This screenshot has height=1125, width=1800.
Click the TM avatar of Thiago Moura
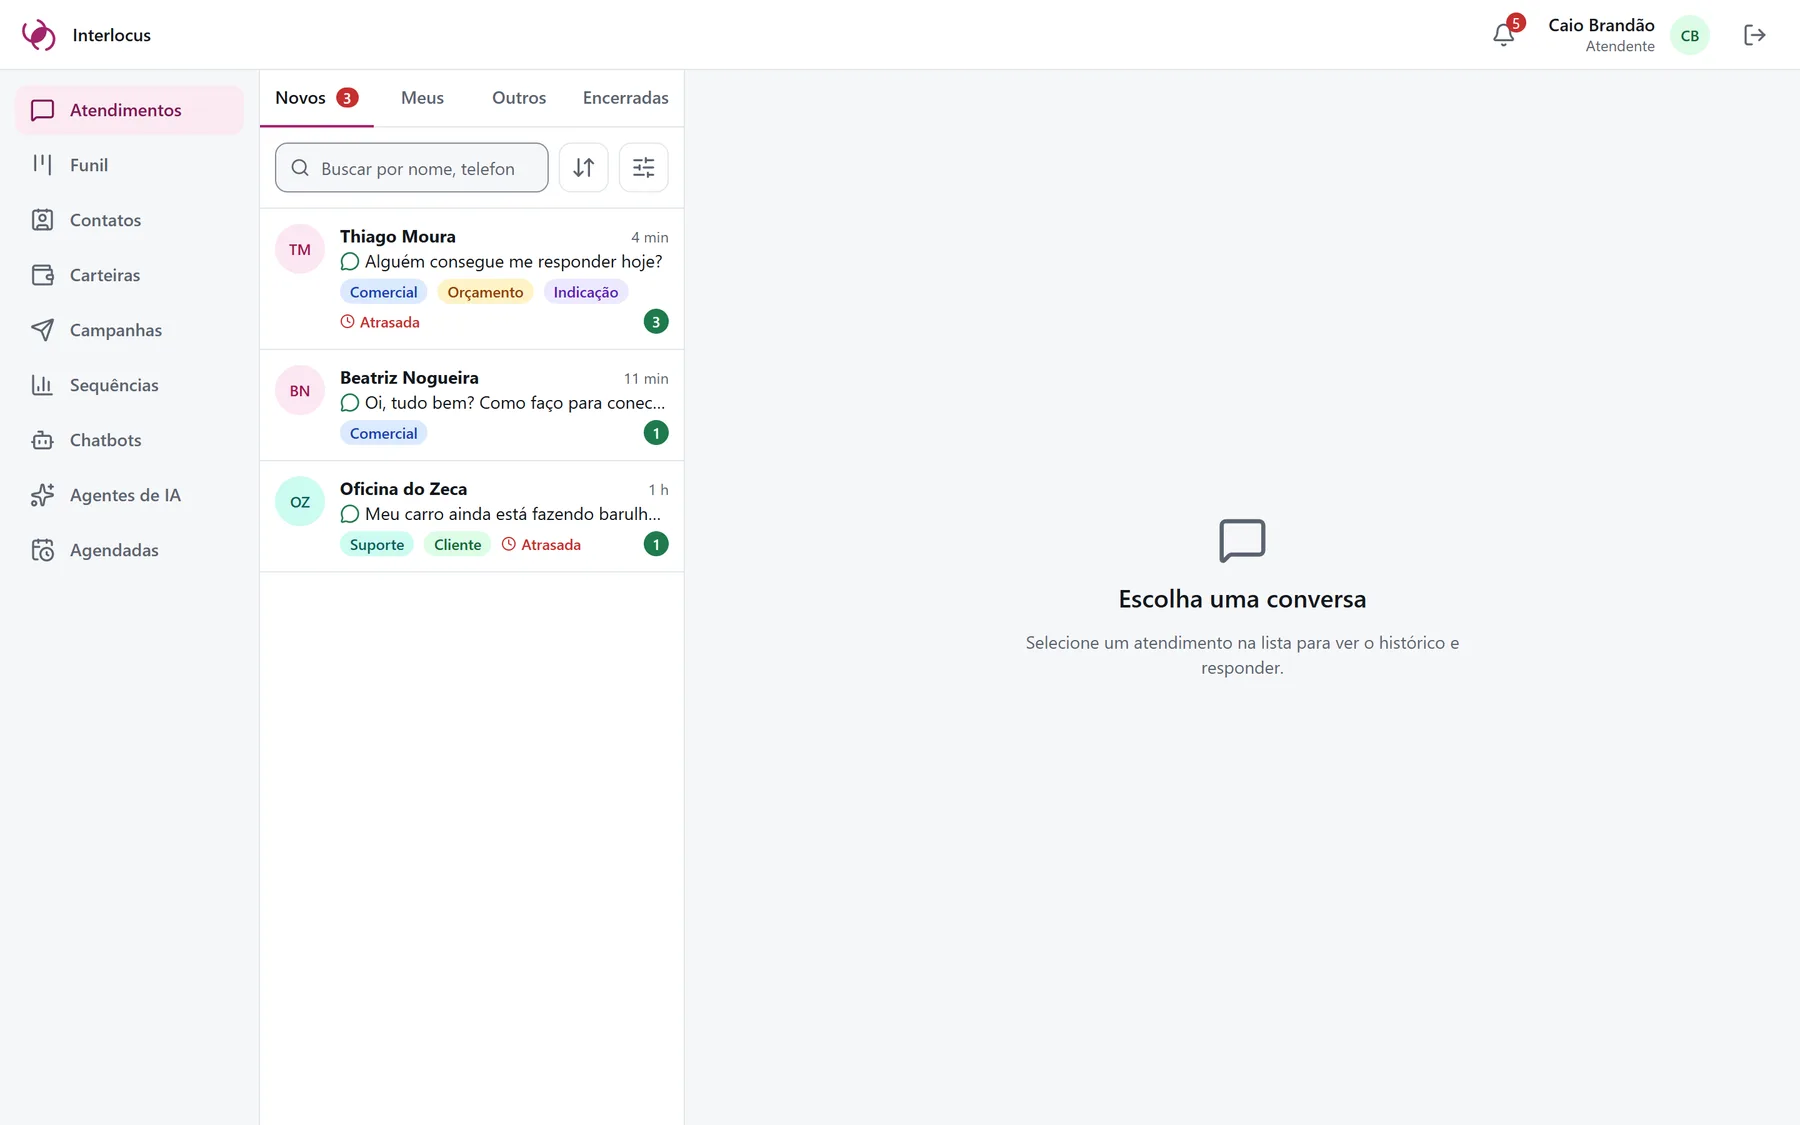coord(299,249)
